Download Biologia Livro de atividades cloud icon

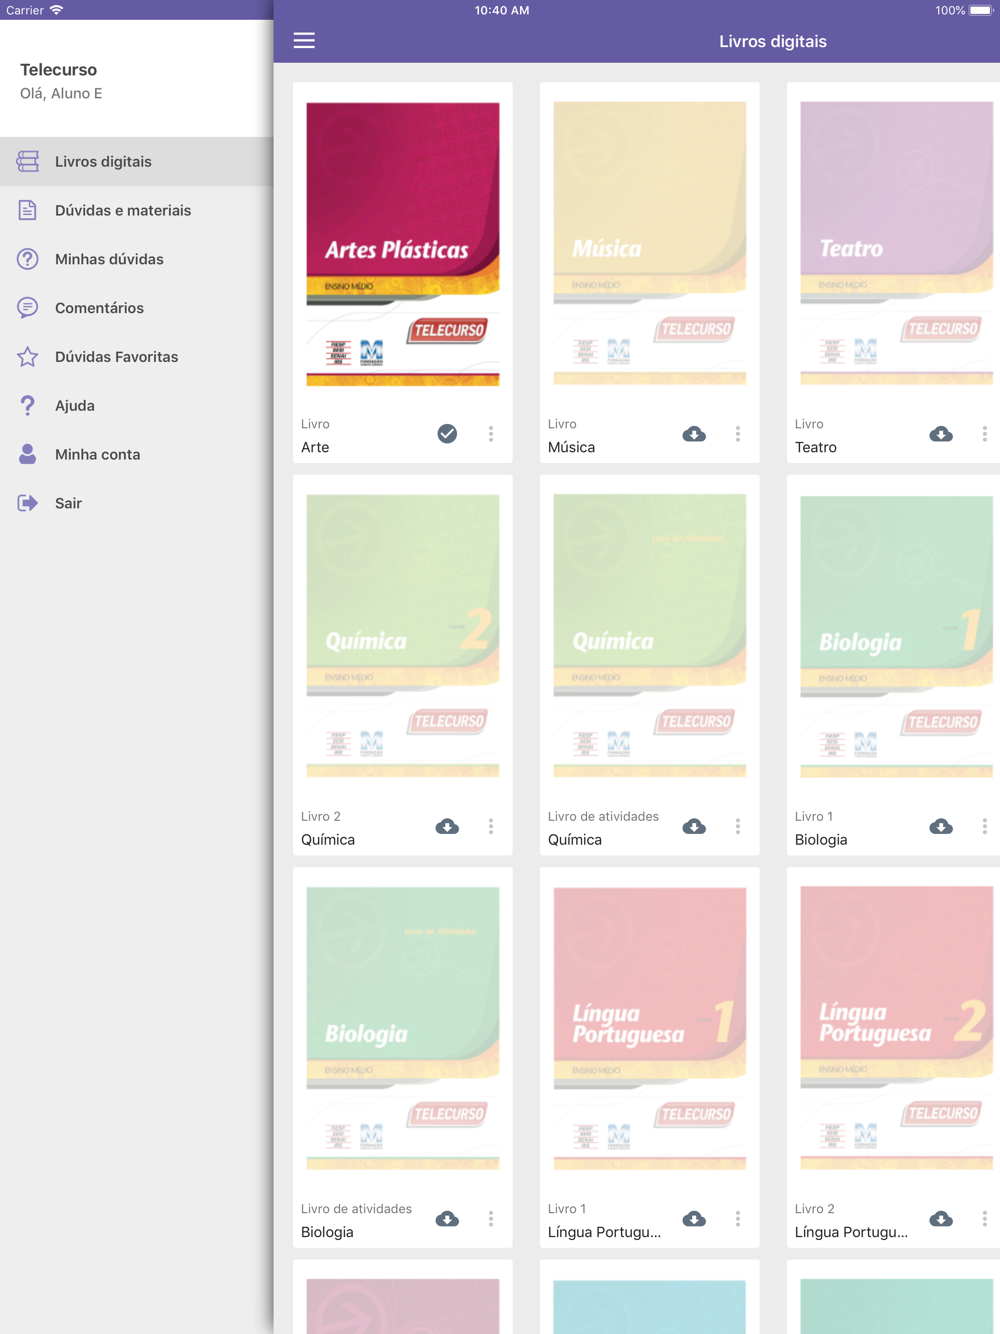[447, 1219]
